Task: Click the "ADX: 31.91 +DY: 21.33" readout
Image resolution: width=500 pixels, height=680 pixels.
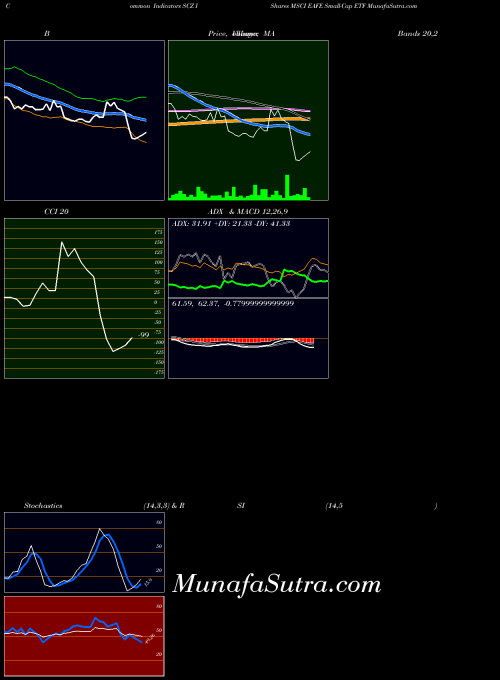Action: coord(212,224)
